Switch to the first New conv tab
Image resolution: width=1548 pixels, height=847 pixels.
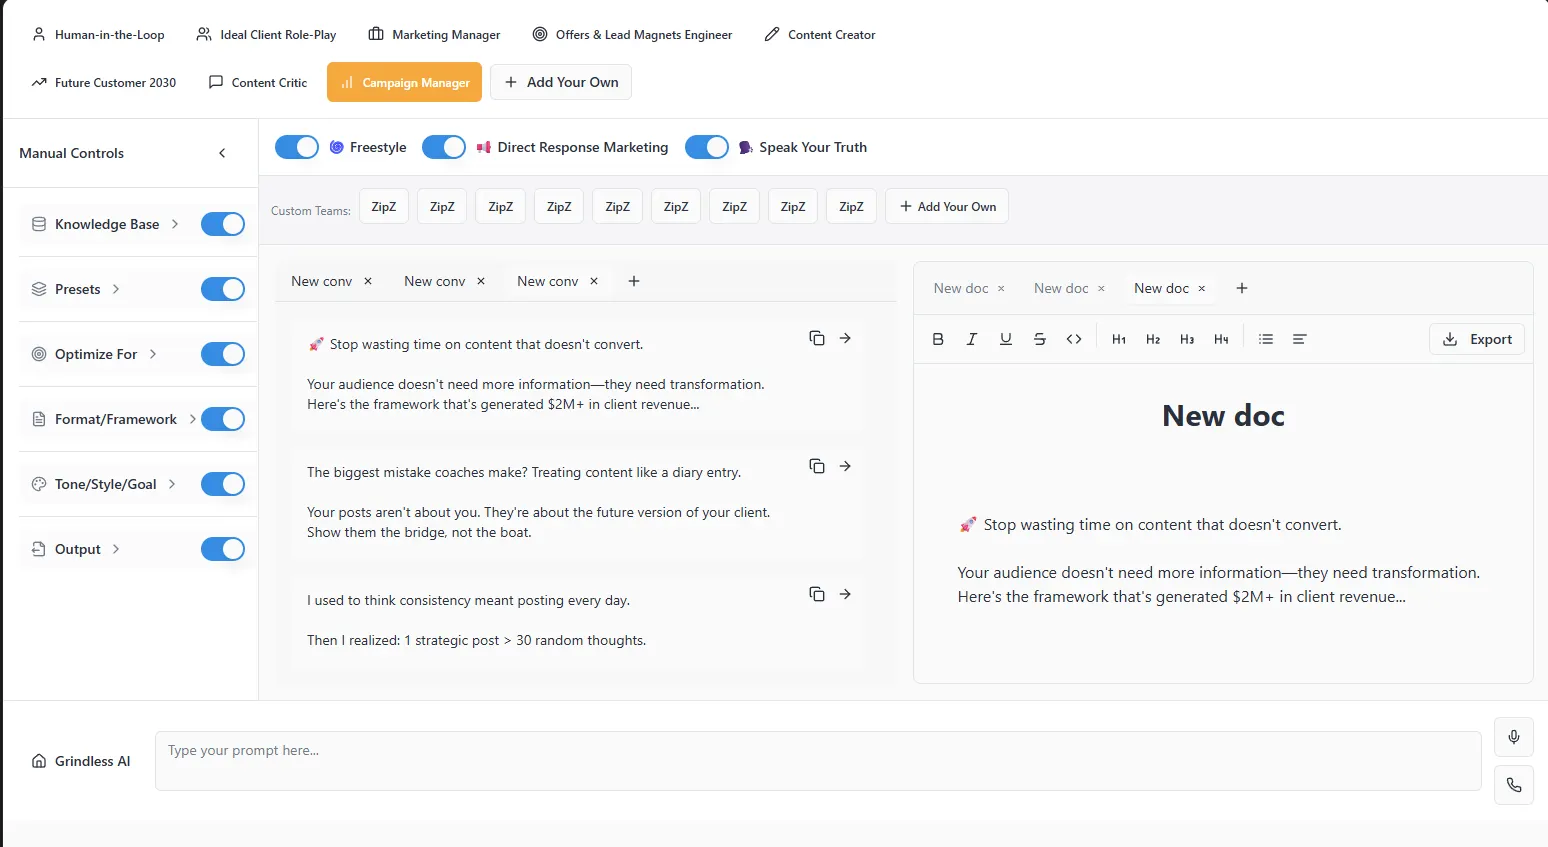pyautogui.click(x=321, y=281)
